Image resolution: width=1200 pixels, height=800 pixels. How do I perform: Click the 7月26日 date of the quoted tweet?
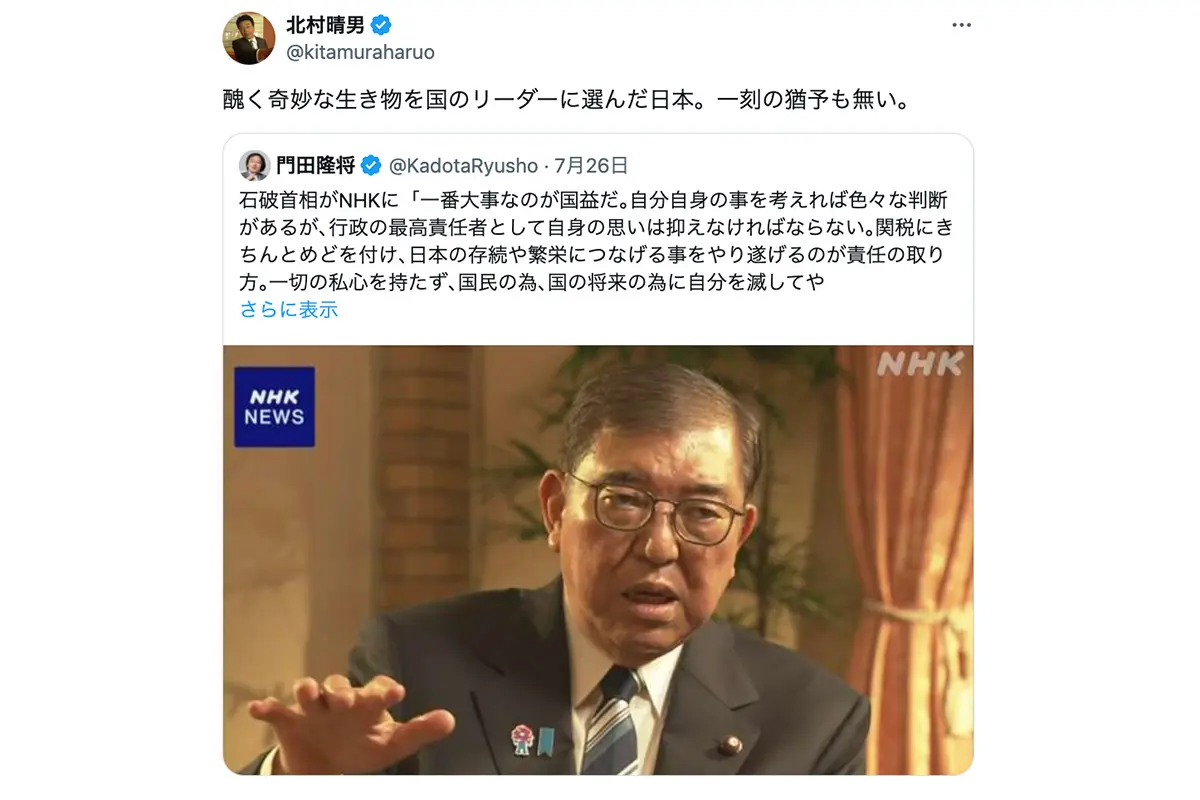[591, 166]
